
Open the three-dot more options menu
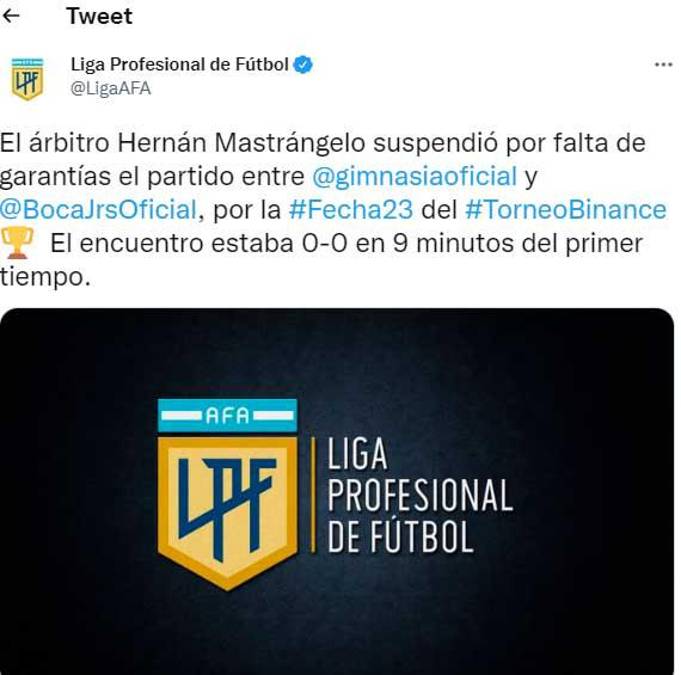click(x=663, y=65)
